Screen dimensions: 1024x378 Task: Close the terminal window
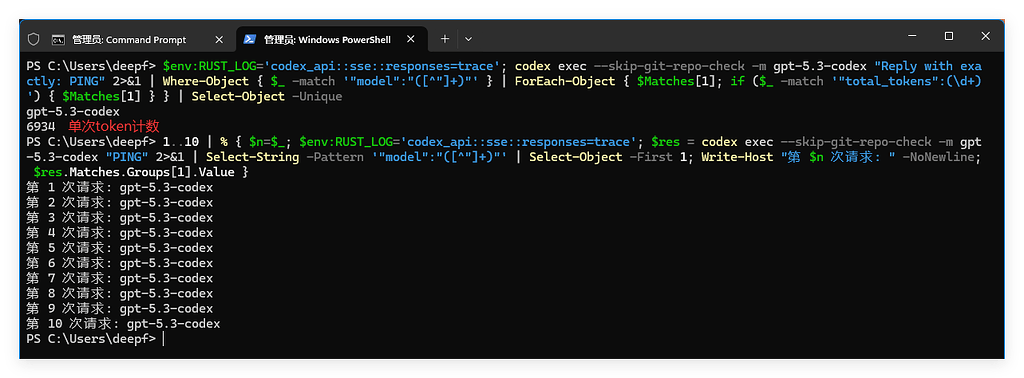985,37
